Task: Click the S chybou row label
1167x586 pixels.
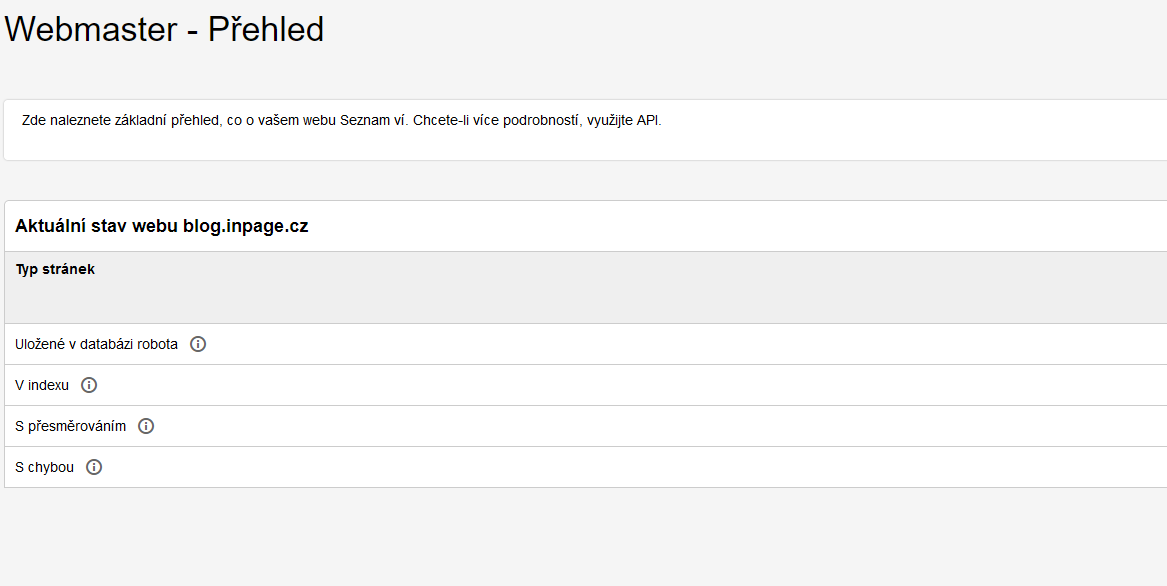Action: click(x=45, y=467)
